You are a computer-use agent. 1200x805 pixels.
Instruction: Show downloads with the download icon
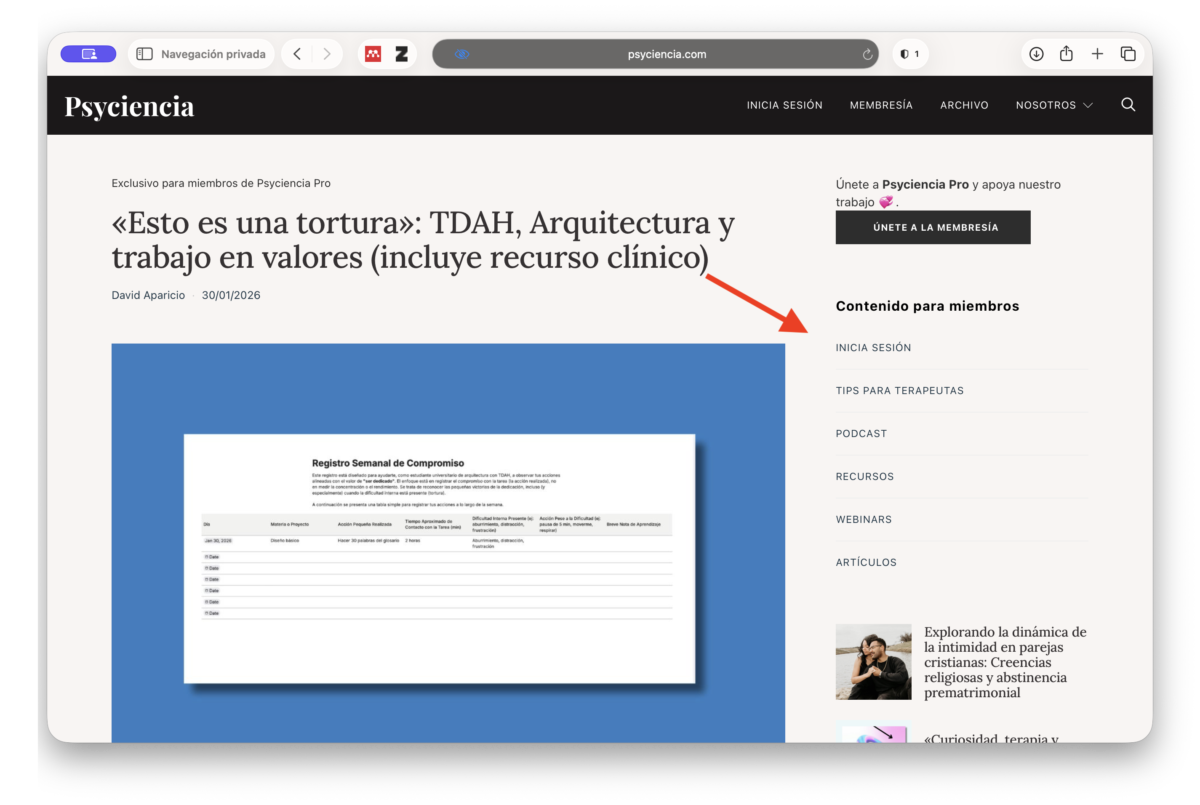click(x=1036, y=54)
